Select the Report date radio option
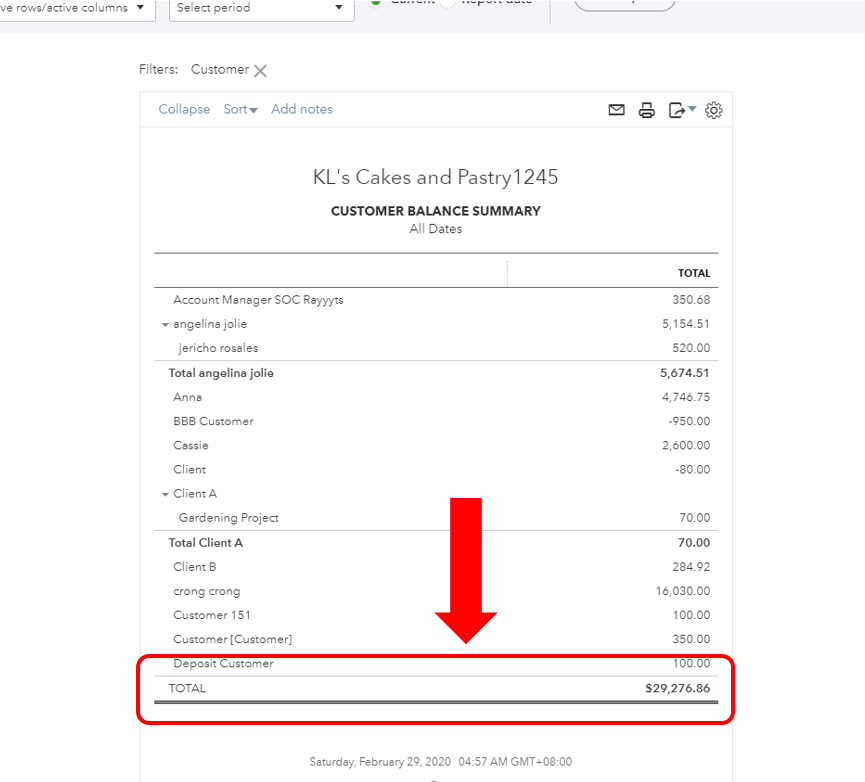865x782 pixels. 447,2
